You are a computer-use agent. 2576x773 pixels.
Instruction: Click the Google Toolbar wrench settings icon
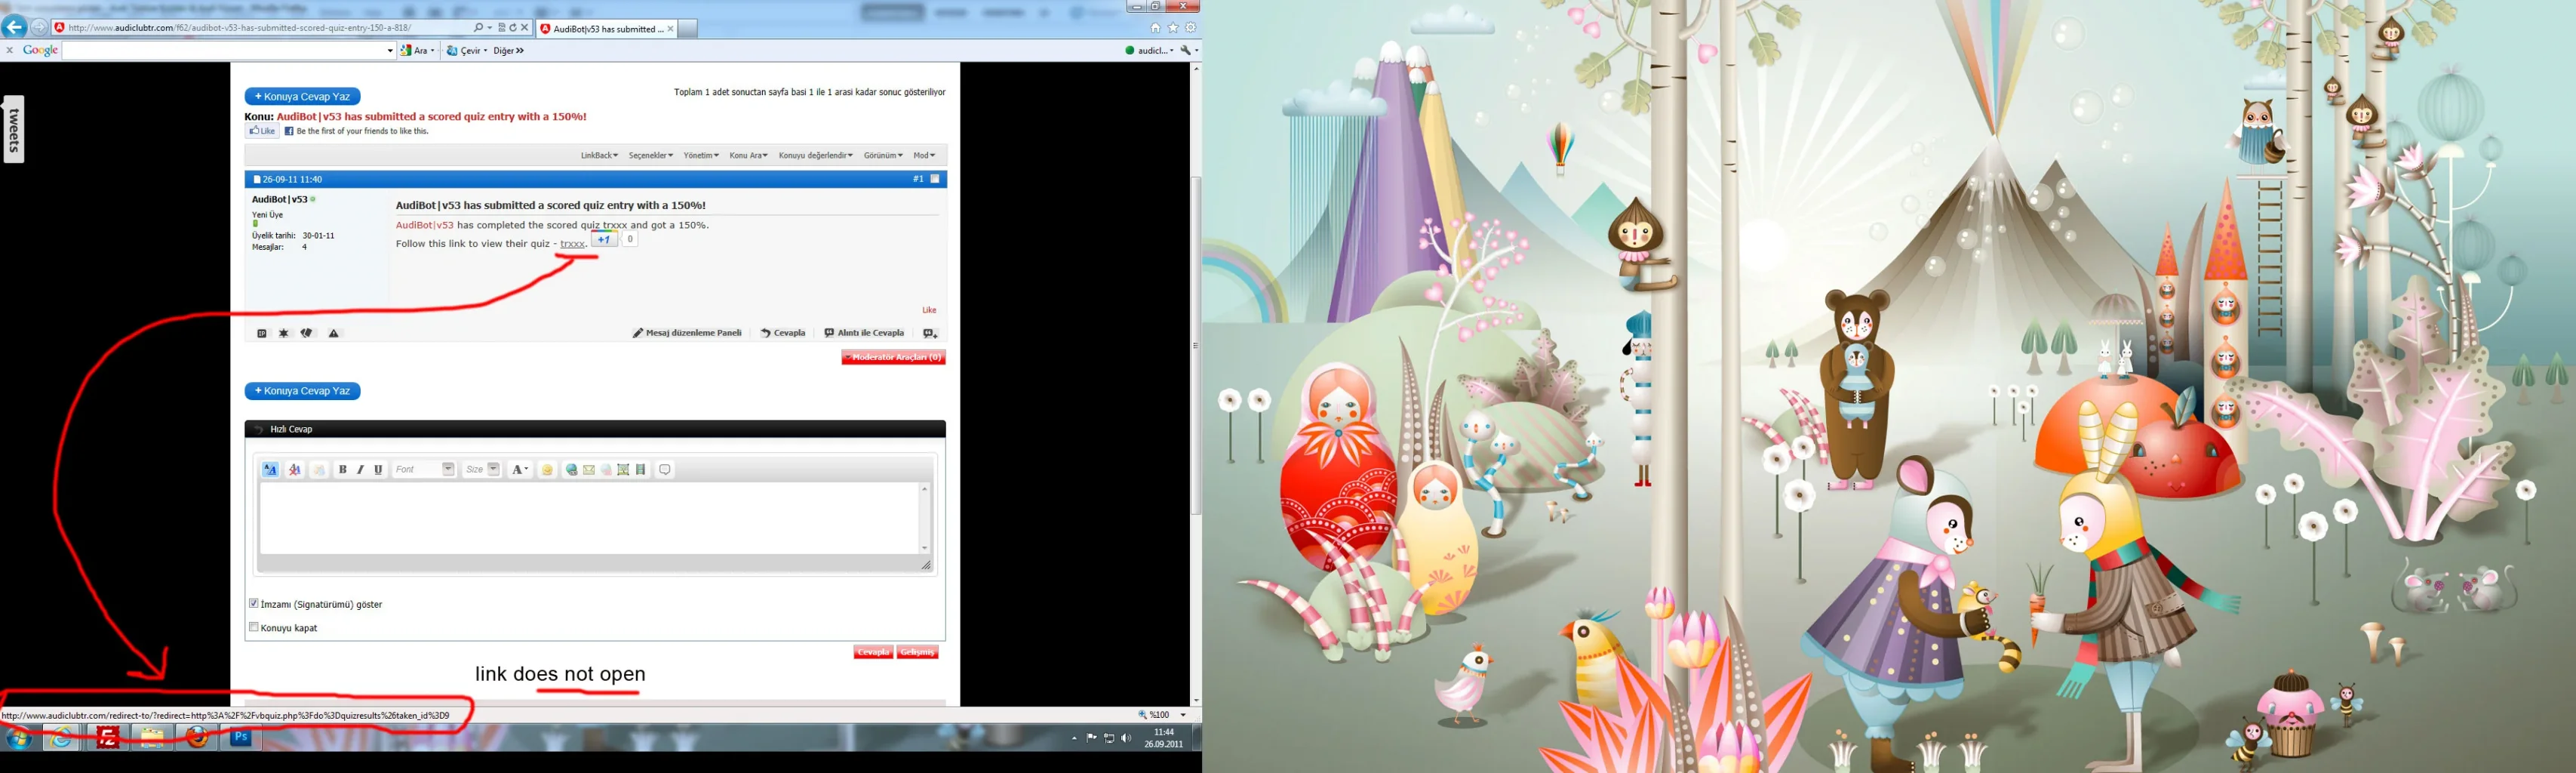[x=1188, y=50]
